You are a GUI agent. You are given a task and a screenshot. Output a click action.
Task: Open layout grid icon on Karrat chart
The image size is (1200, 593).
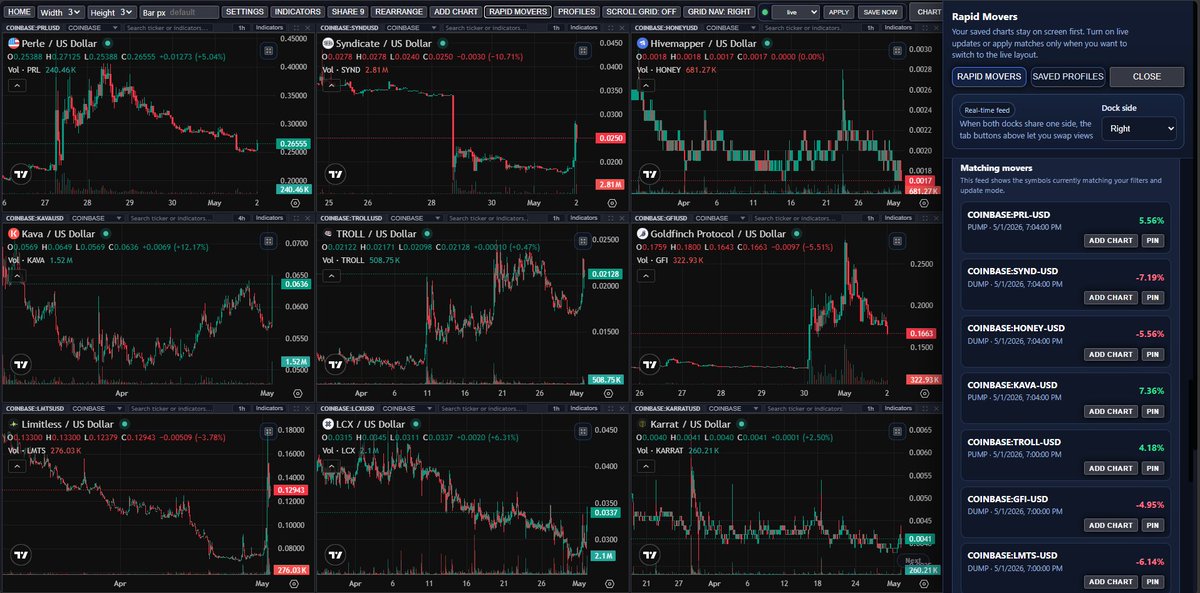(896, 431)
